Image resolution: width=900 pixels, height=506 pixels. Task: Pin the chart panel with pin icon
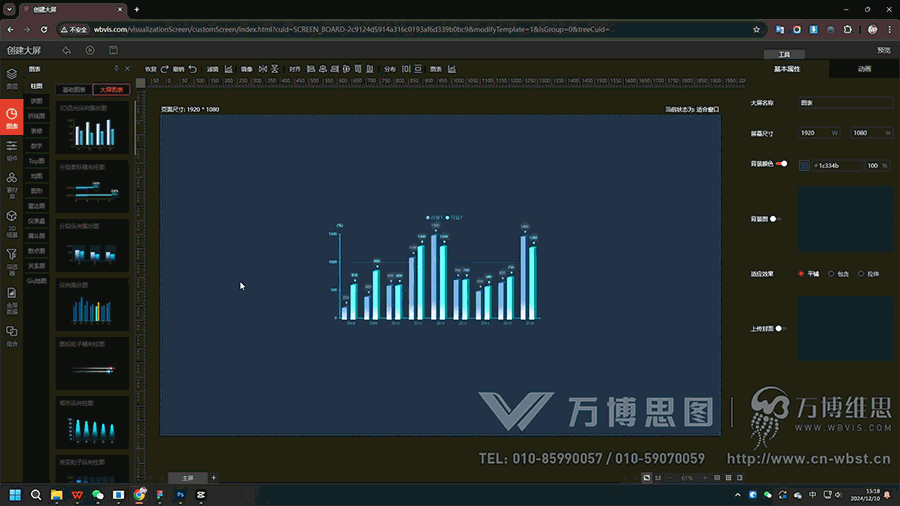[117, 68]
